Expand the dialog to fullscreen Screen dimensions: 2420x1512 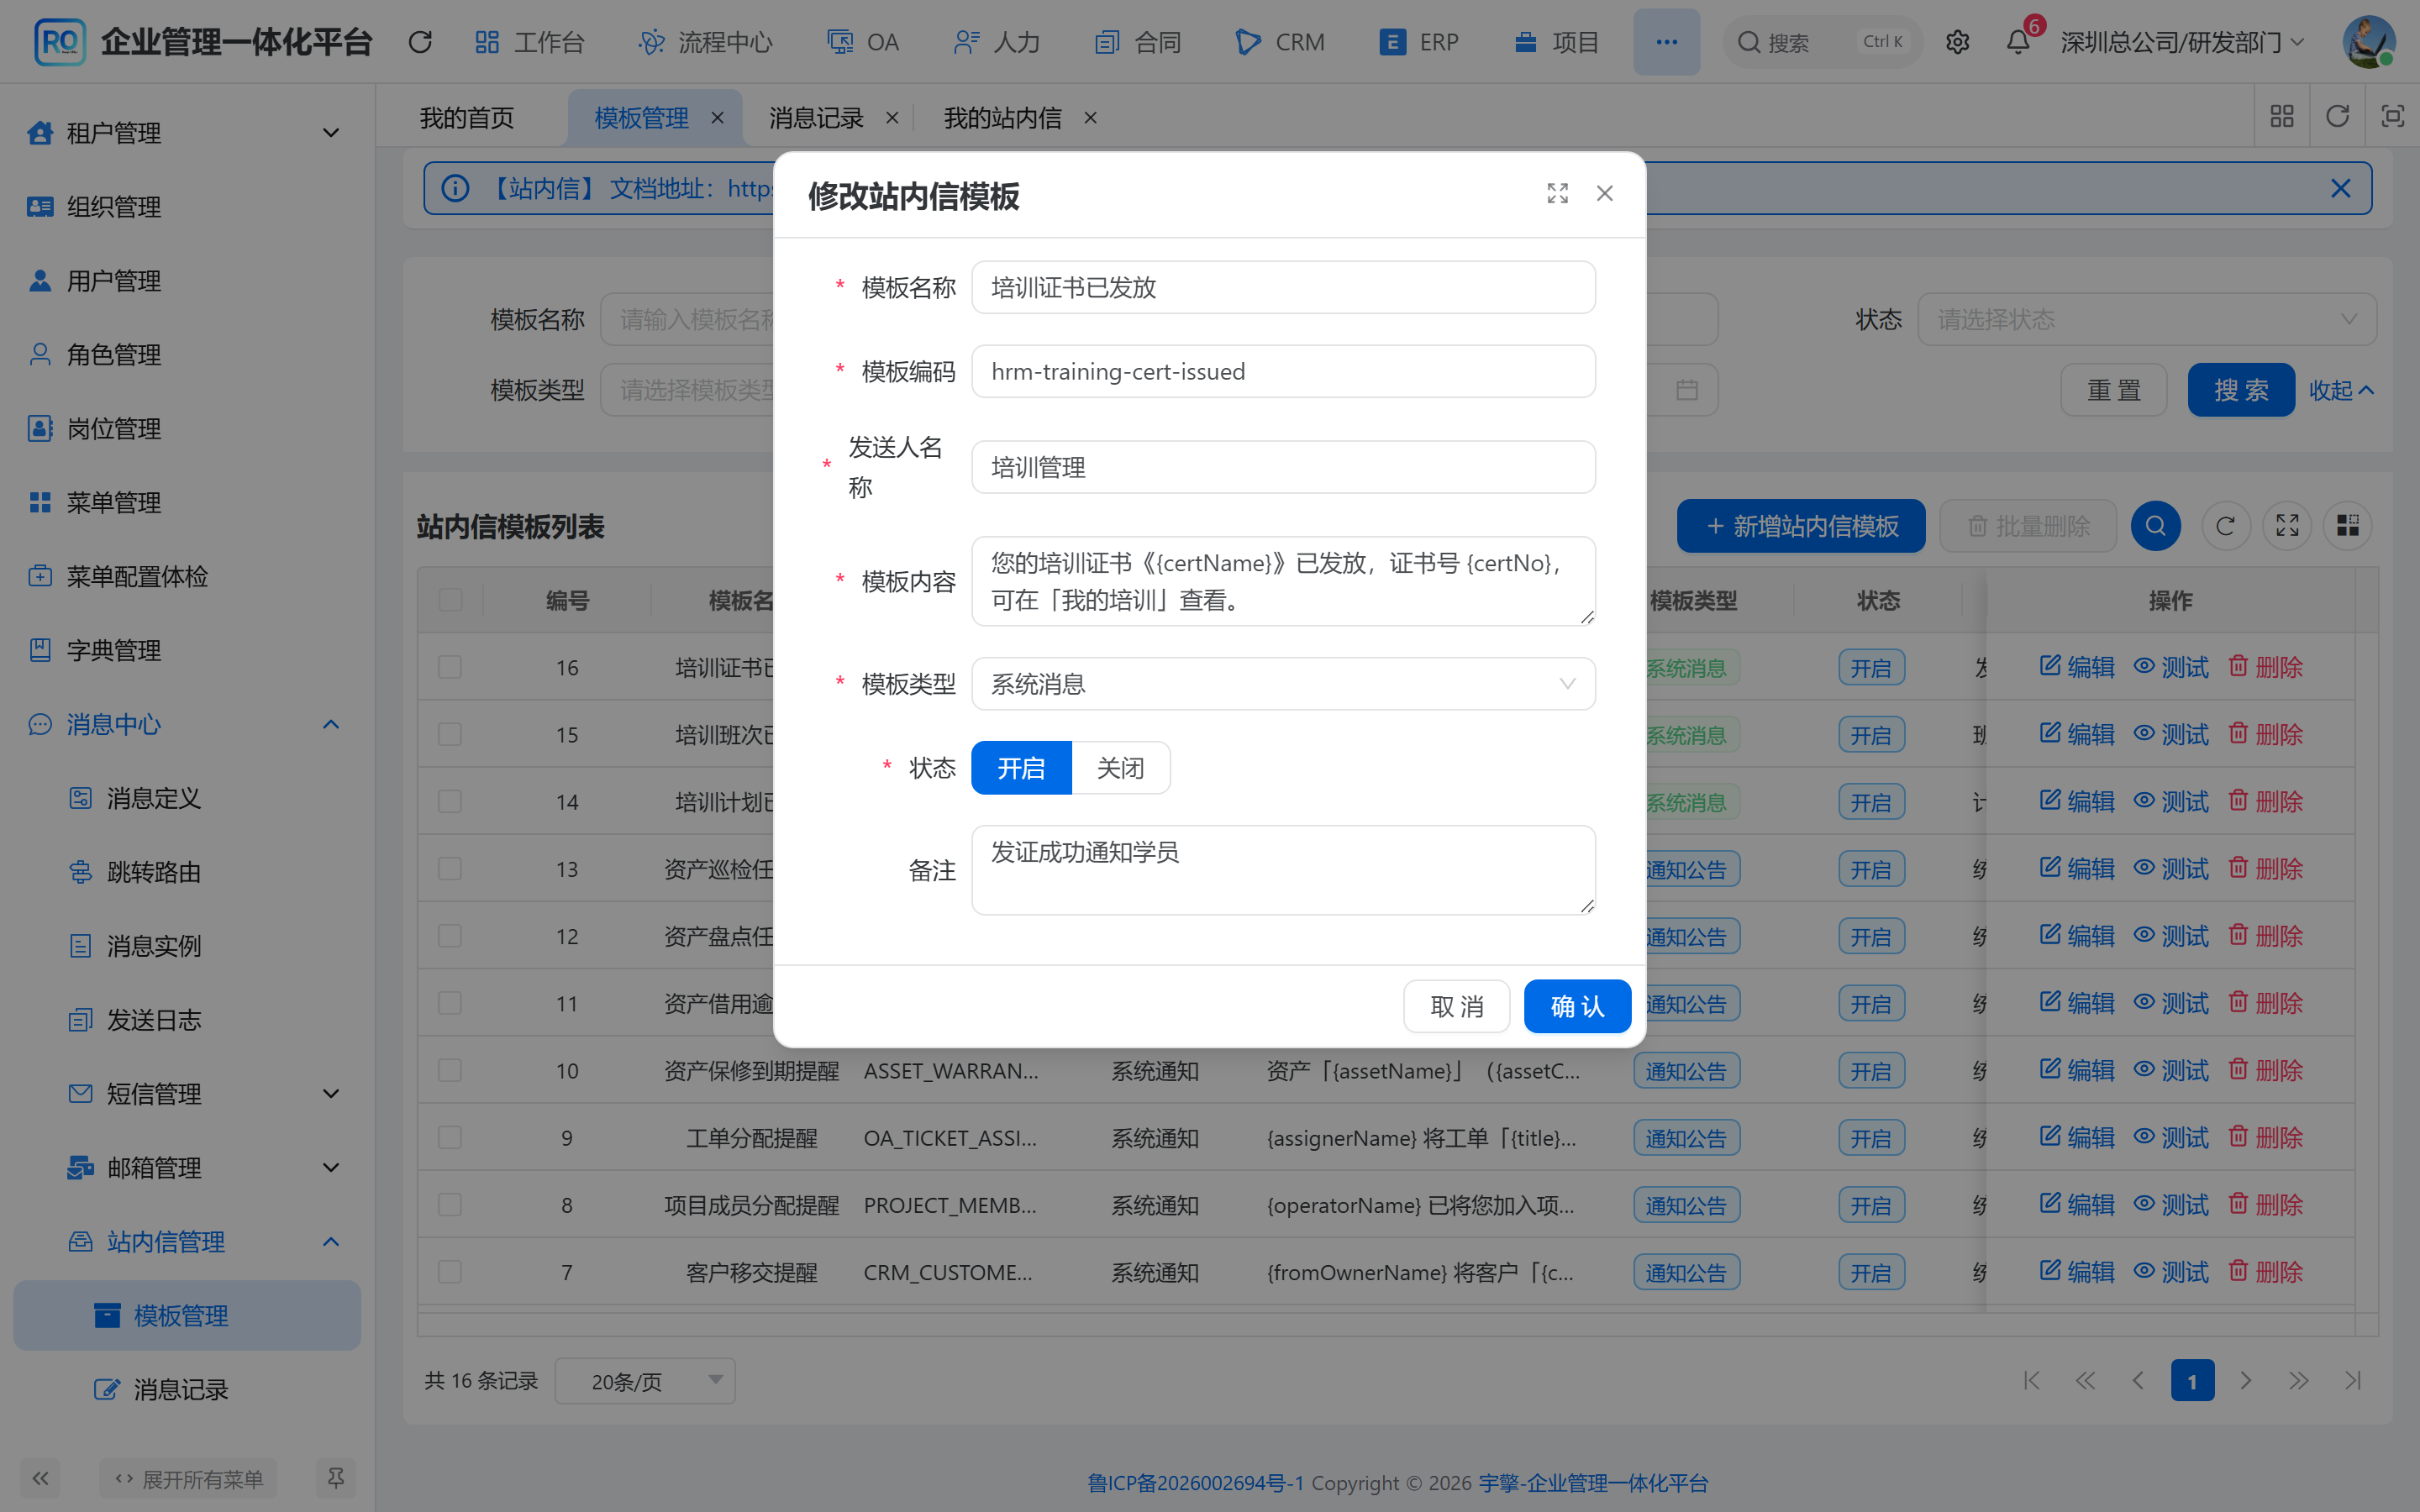coord(1557,193)
